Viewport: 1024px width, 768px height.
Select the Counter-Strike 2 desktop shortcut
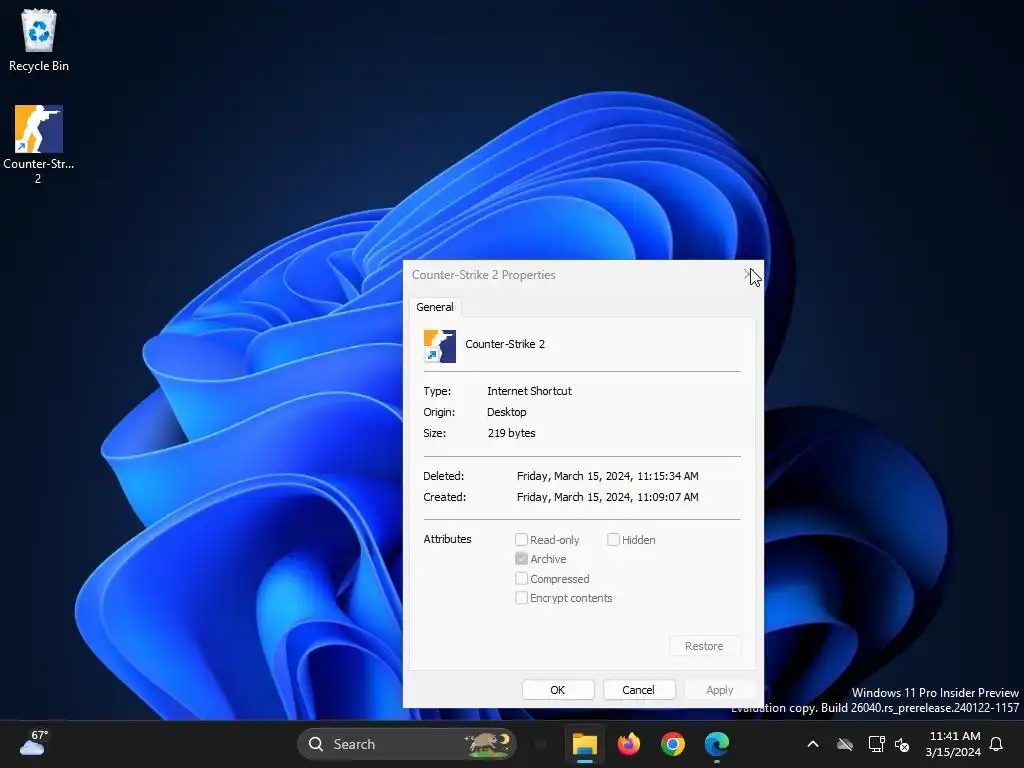39,144
